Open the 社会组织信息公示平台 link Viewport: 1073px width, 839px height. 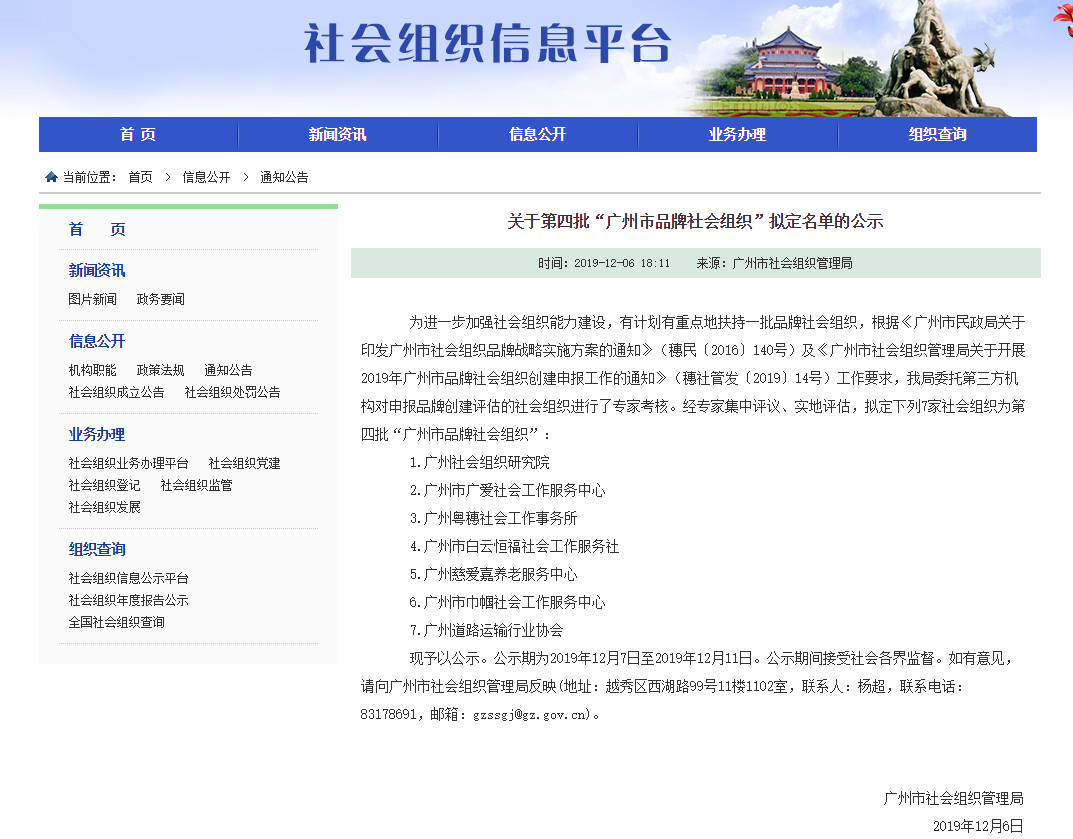click(129, 578)
